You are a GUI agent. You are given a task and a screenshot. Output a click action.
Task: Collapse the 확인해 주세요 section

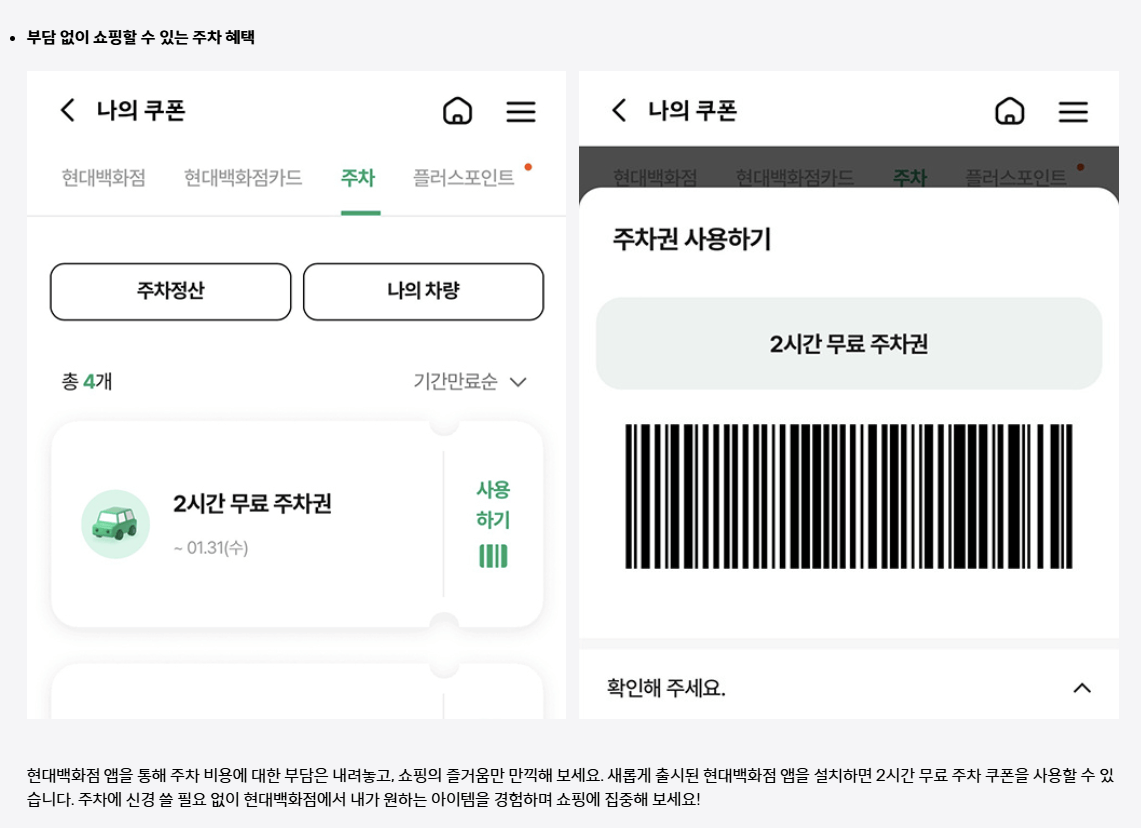[1081, 688]
